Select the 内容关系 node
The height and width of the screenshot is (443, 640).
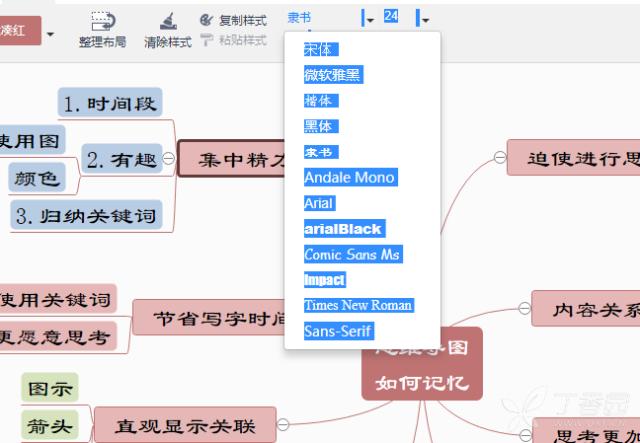pyautogui.click(x=586, y=308)
